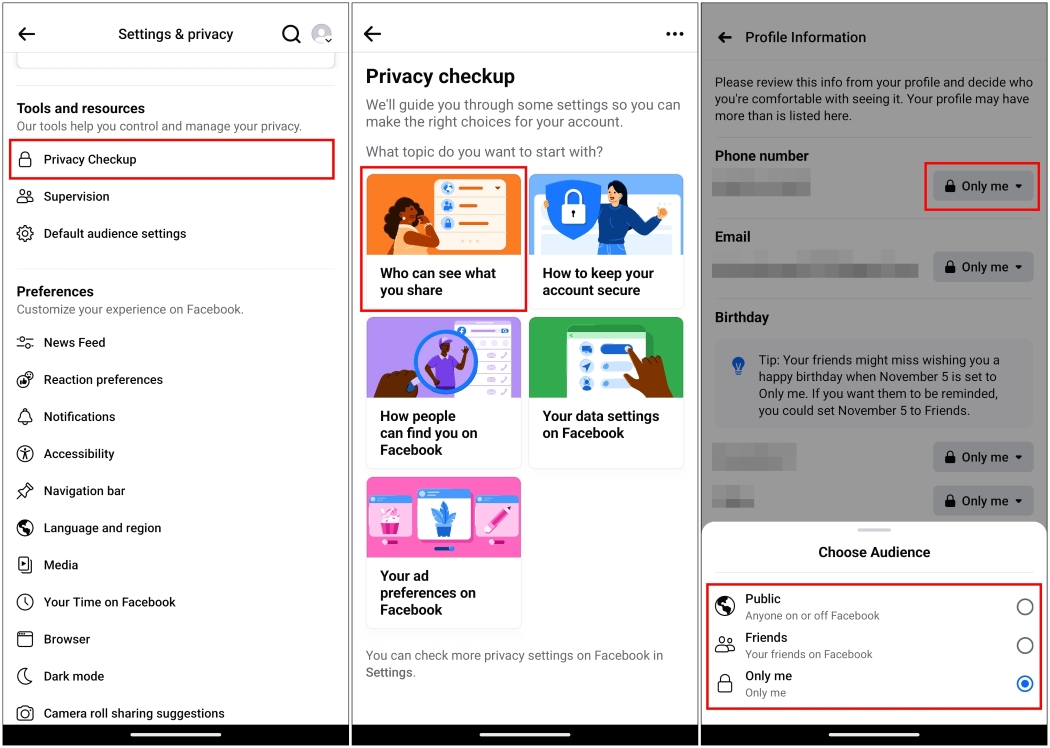The image size is (1050, 748).
Task: Choose Friends in the Choose Audience sheet
Action: tap(1024, 645)
